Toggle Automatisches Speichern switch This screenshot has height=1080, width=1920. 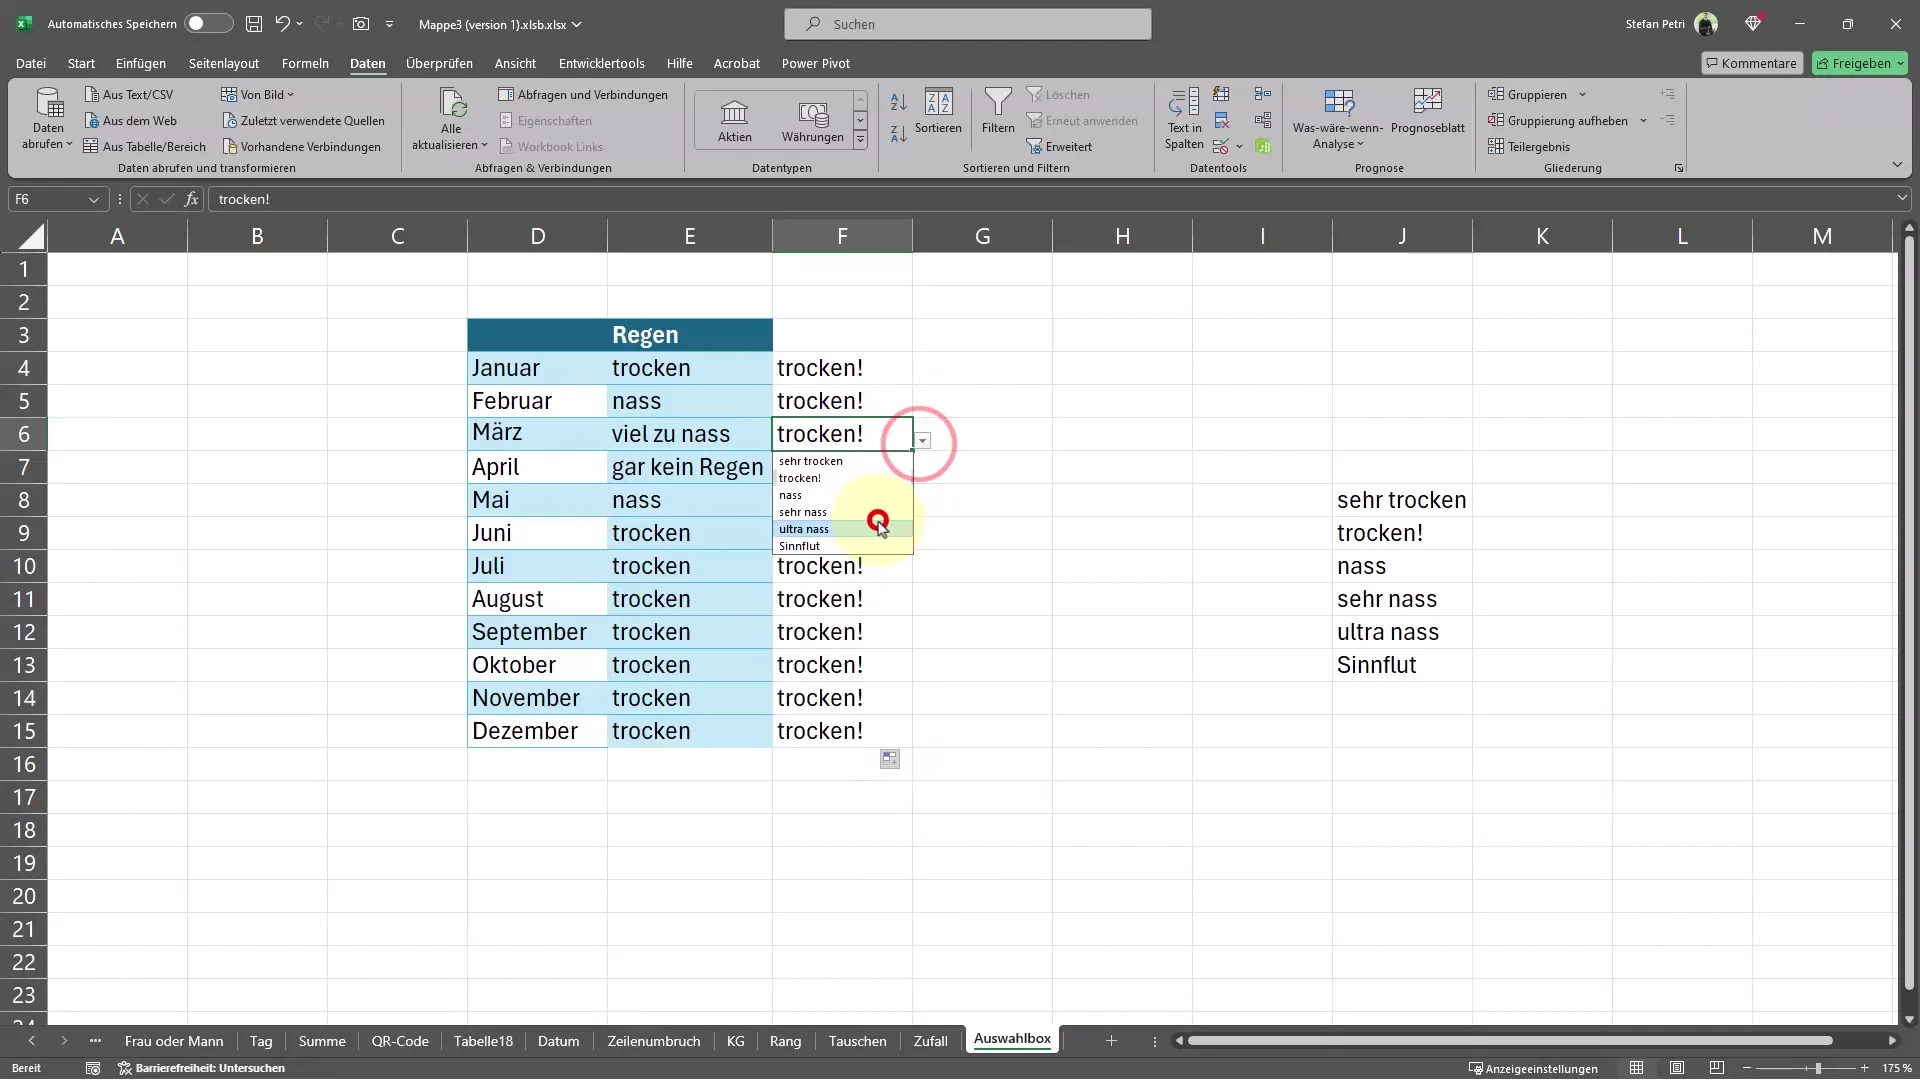click(x=209, y=24)
